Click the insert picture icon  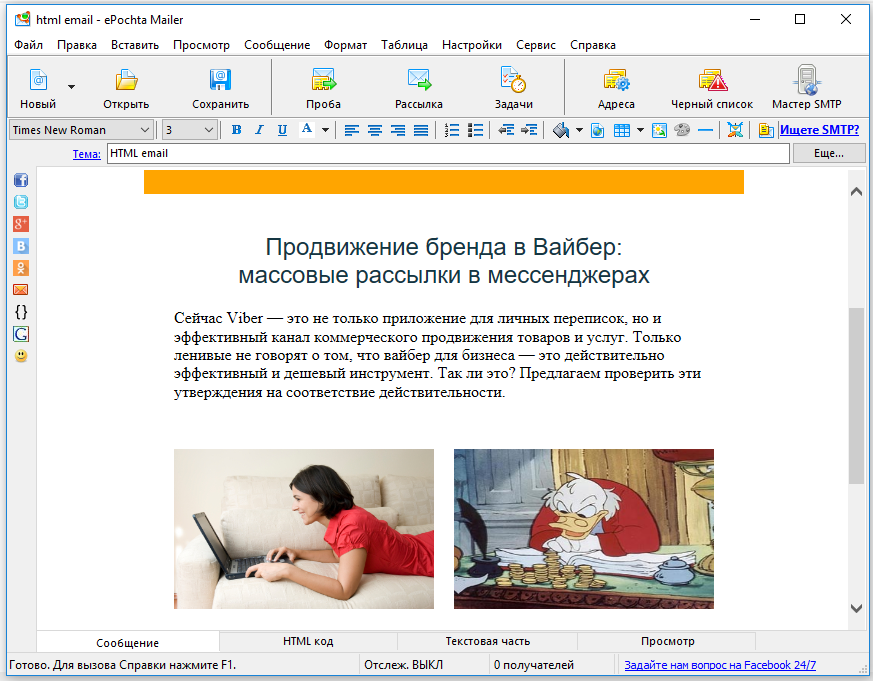tap(659, 130)
